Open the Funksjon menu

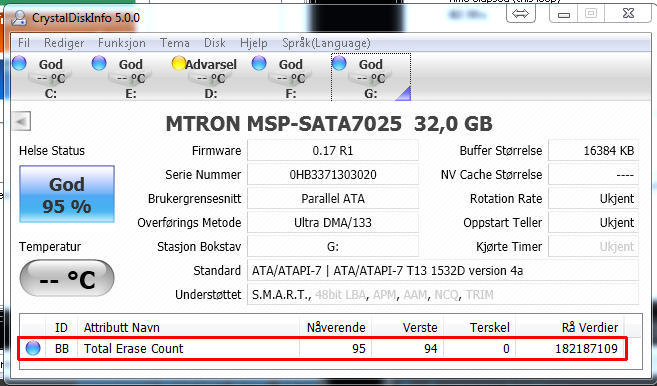click(x=122, y=43)
